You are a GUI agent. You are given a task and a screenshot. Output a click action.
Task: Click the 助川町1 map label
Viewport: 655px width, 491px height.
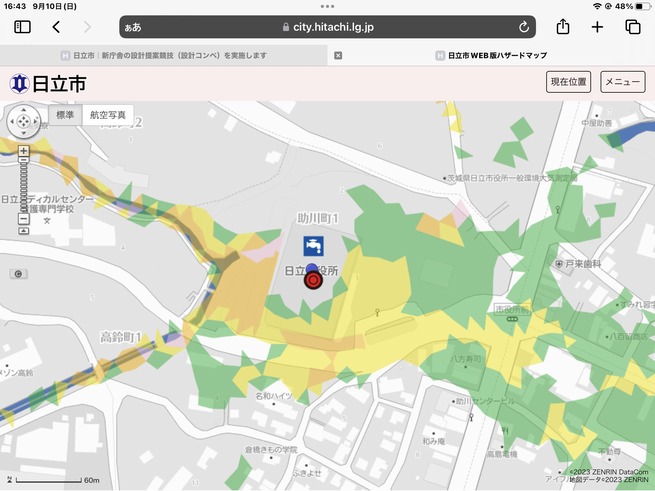[x=317, y=218]
